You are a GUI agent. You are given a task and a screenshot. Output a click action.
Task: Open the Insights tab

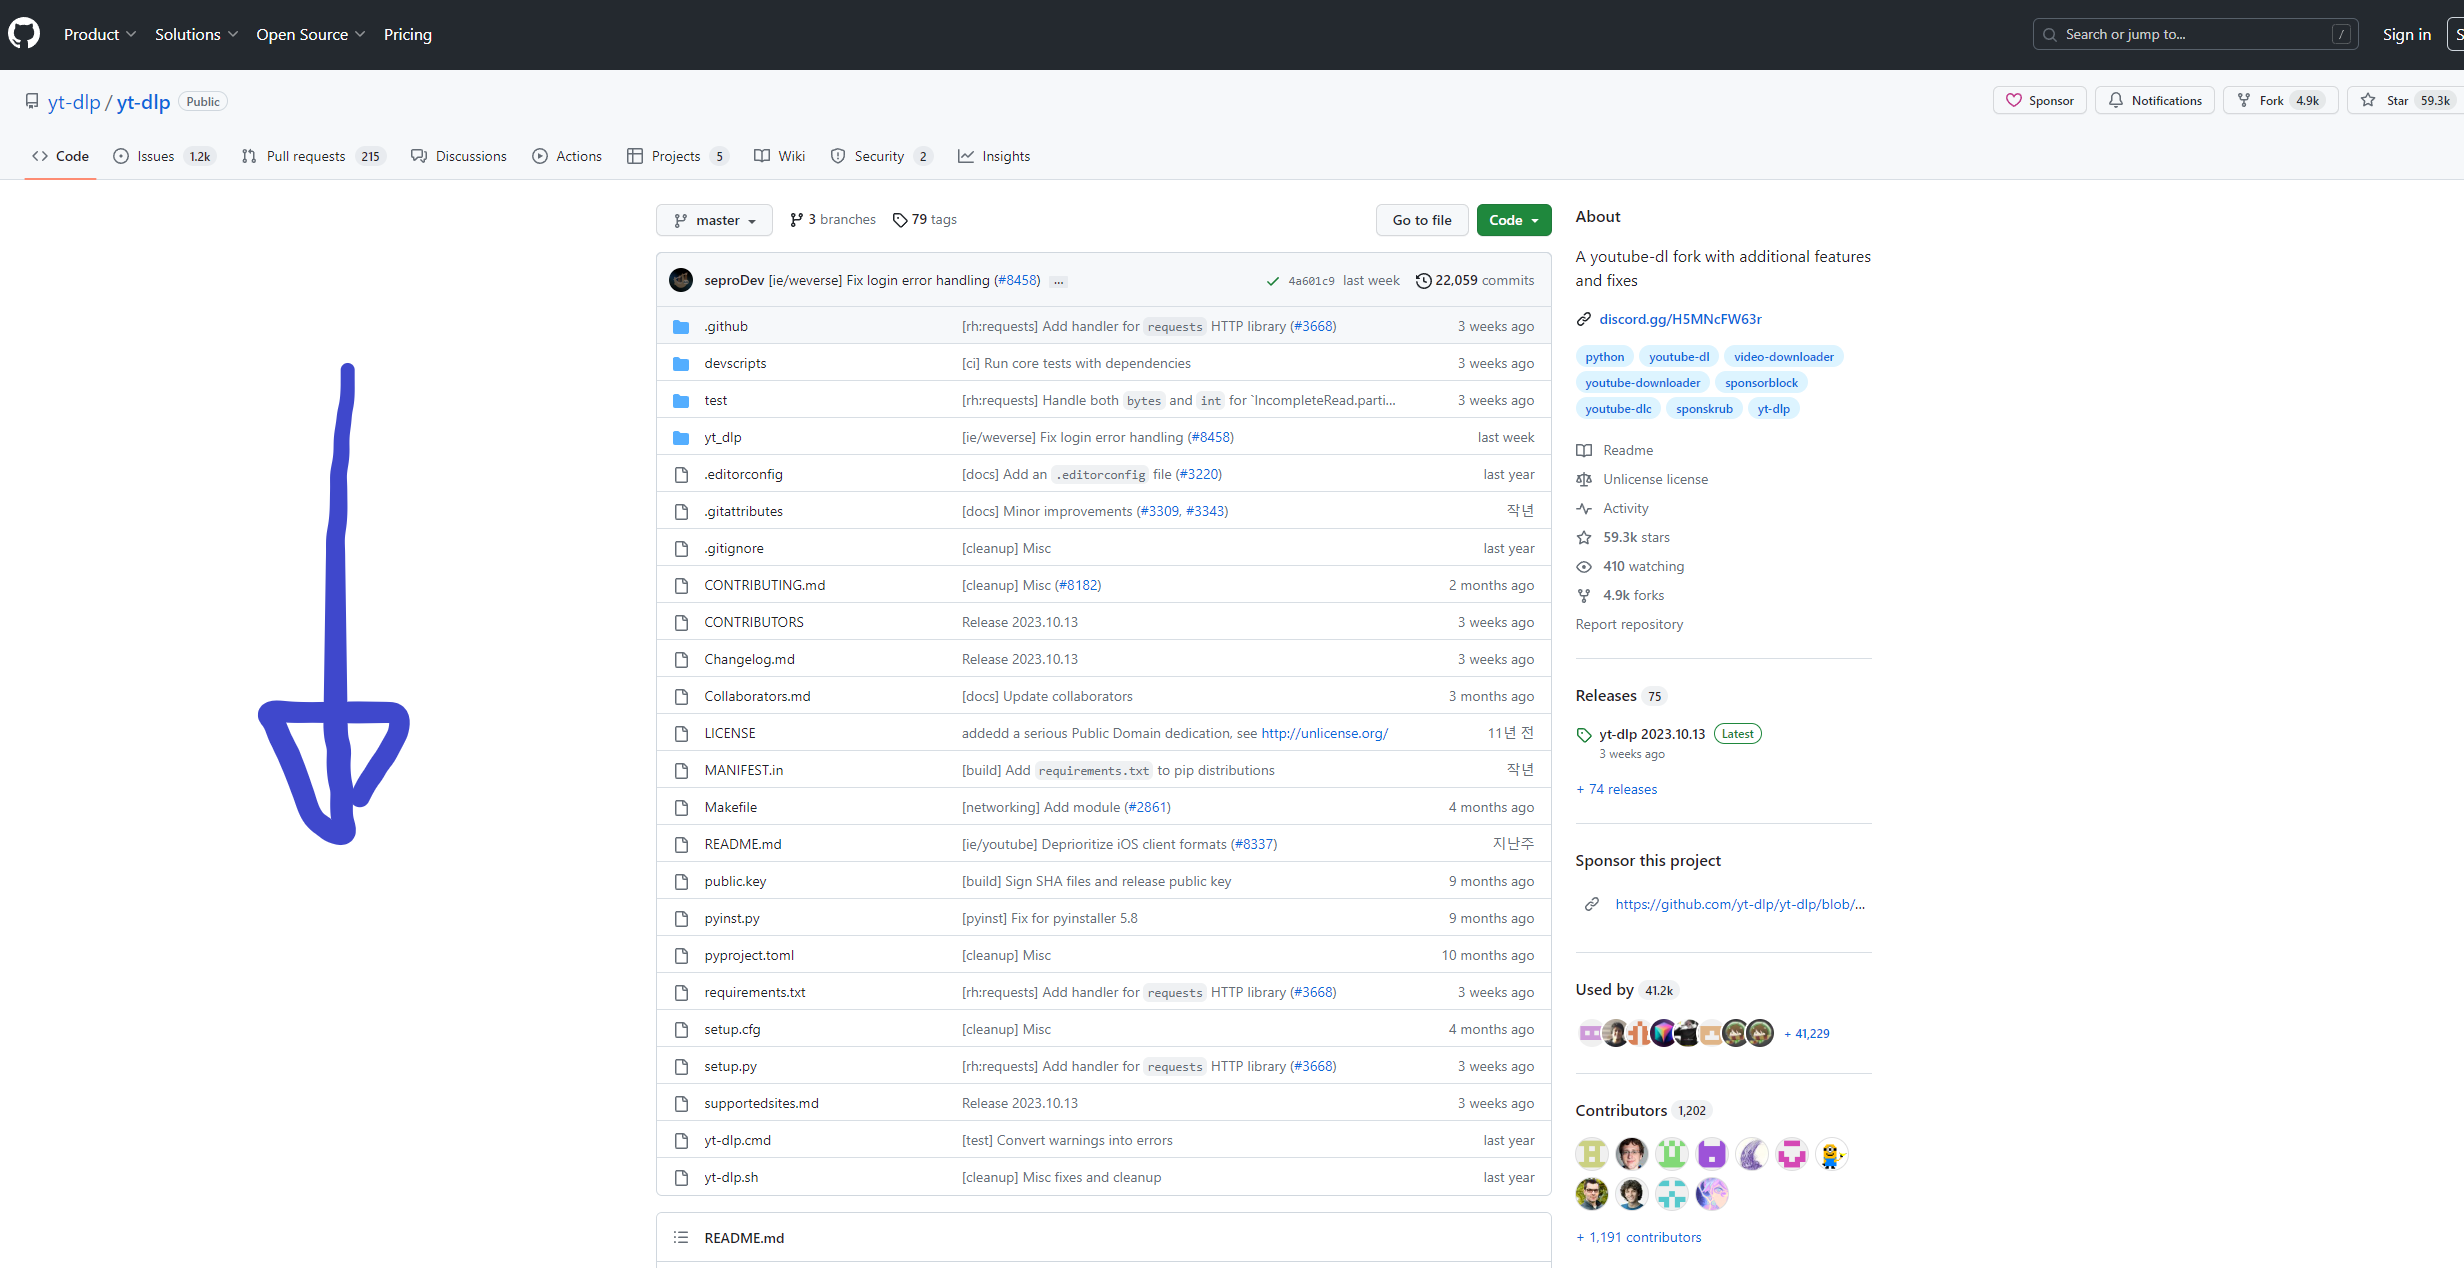coord(994,156)
